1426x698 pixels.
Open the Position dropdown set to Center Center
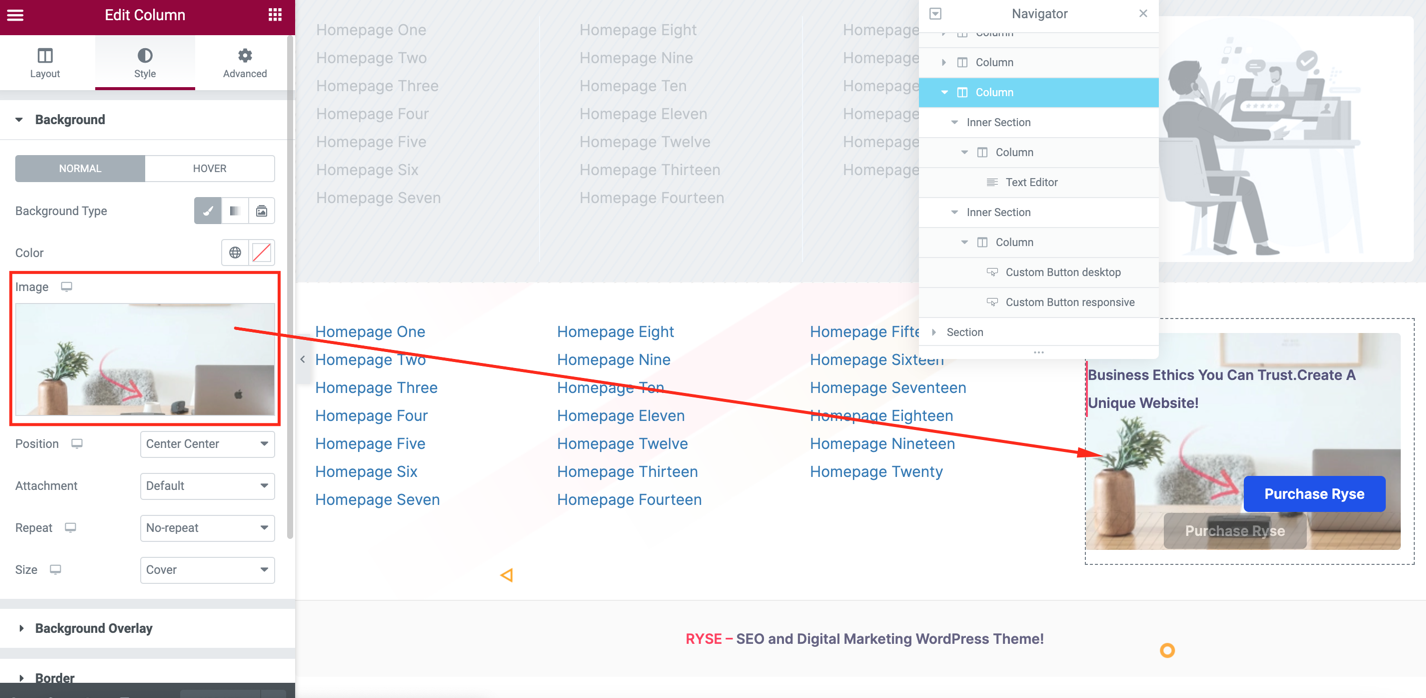[207, 444]
